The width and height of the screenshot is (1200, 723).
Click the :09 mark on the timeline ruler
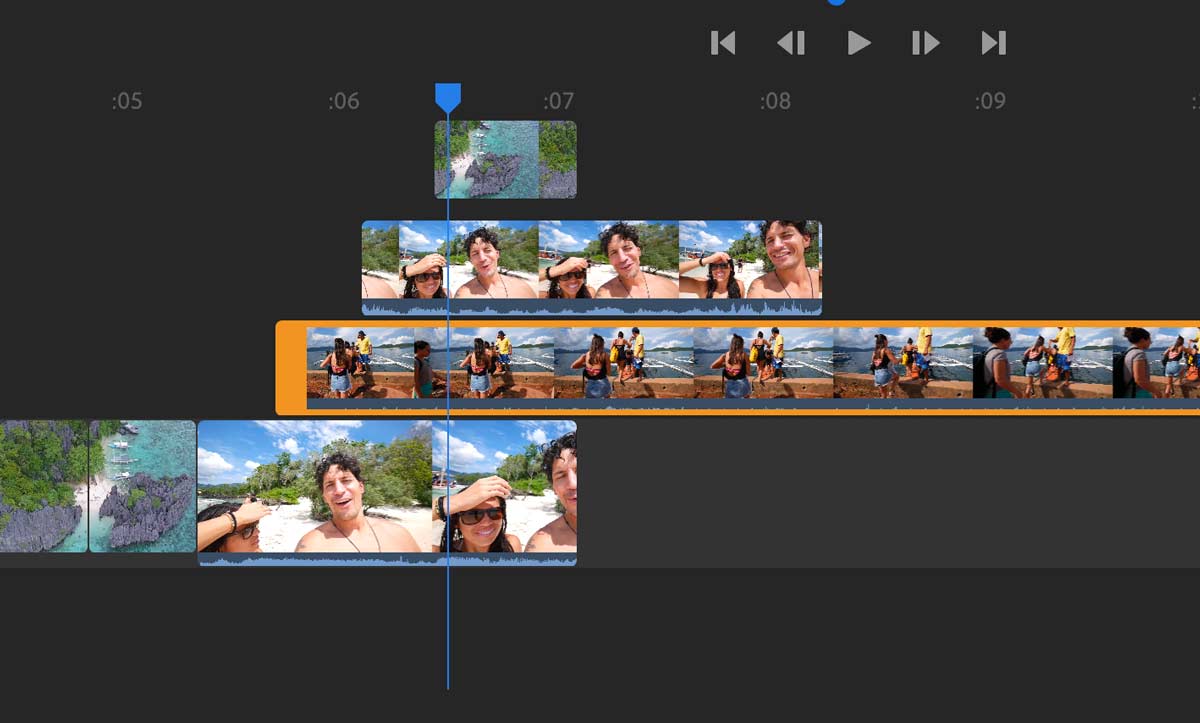pyautogui.click(x=990, y=101)
